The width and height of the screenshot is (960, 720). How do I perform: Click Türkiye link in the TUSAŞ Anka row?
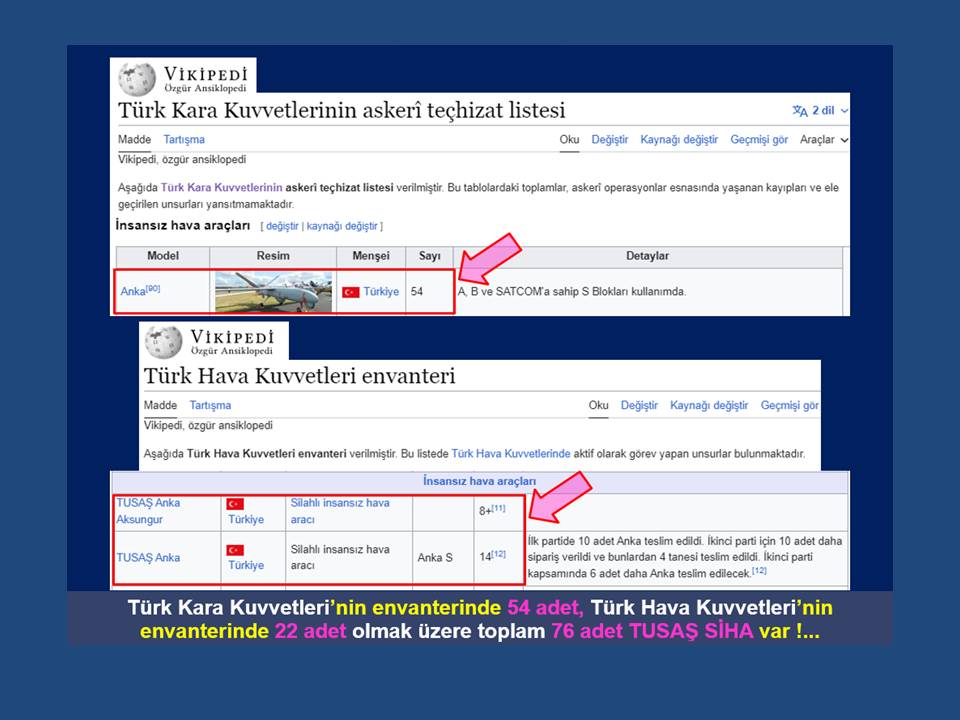point(246,566)
